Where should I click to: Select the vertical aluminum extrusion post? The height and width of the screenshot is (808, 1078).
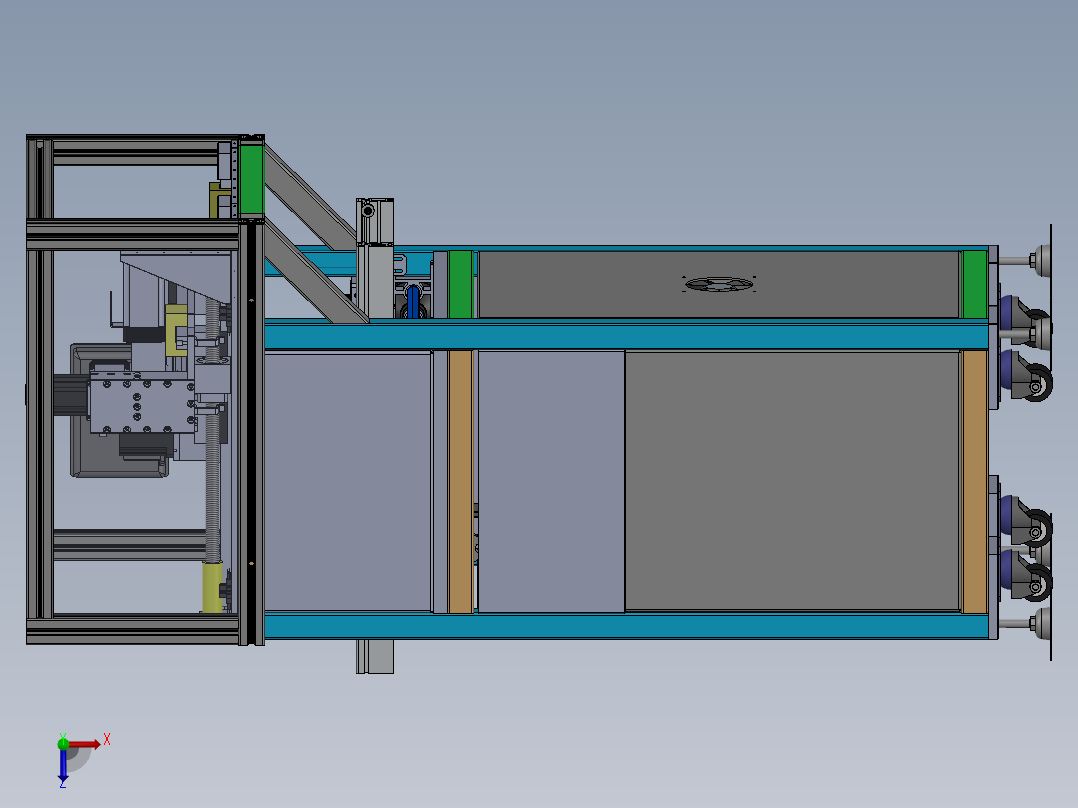click(375, 258)
